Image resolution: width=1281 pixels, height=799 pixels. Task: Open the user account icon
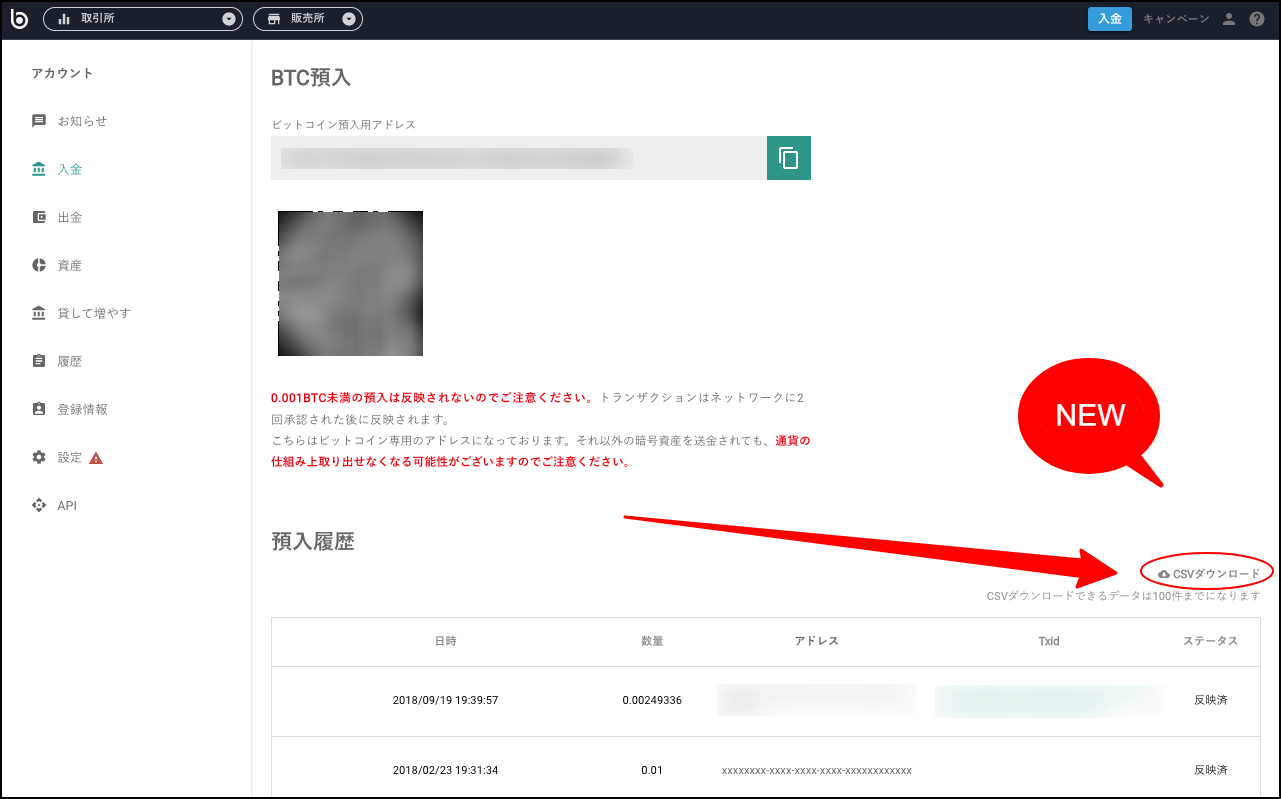pyautogui.click(x=1230, y=19)
